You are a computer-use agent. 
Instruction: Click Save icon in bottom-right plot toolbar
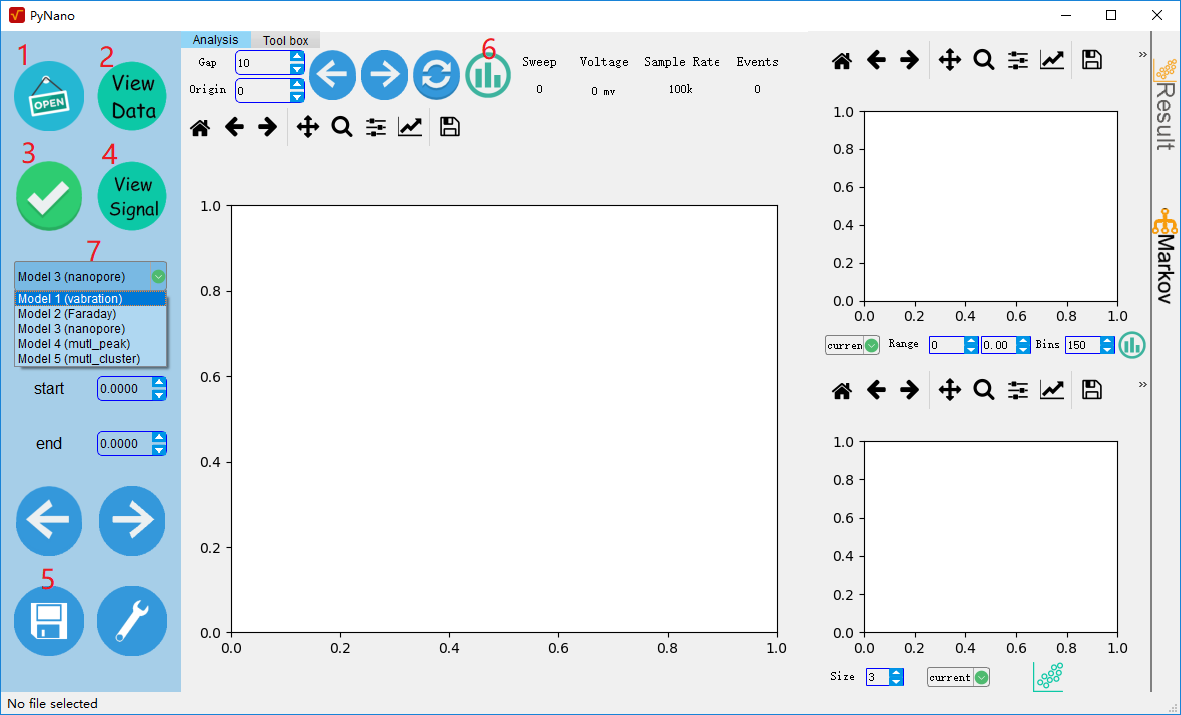pyautogui.click(x=1091, y=390)
